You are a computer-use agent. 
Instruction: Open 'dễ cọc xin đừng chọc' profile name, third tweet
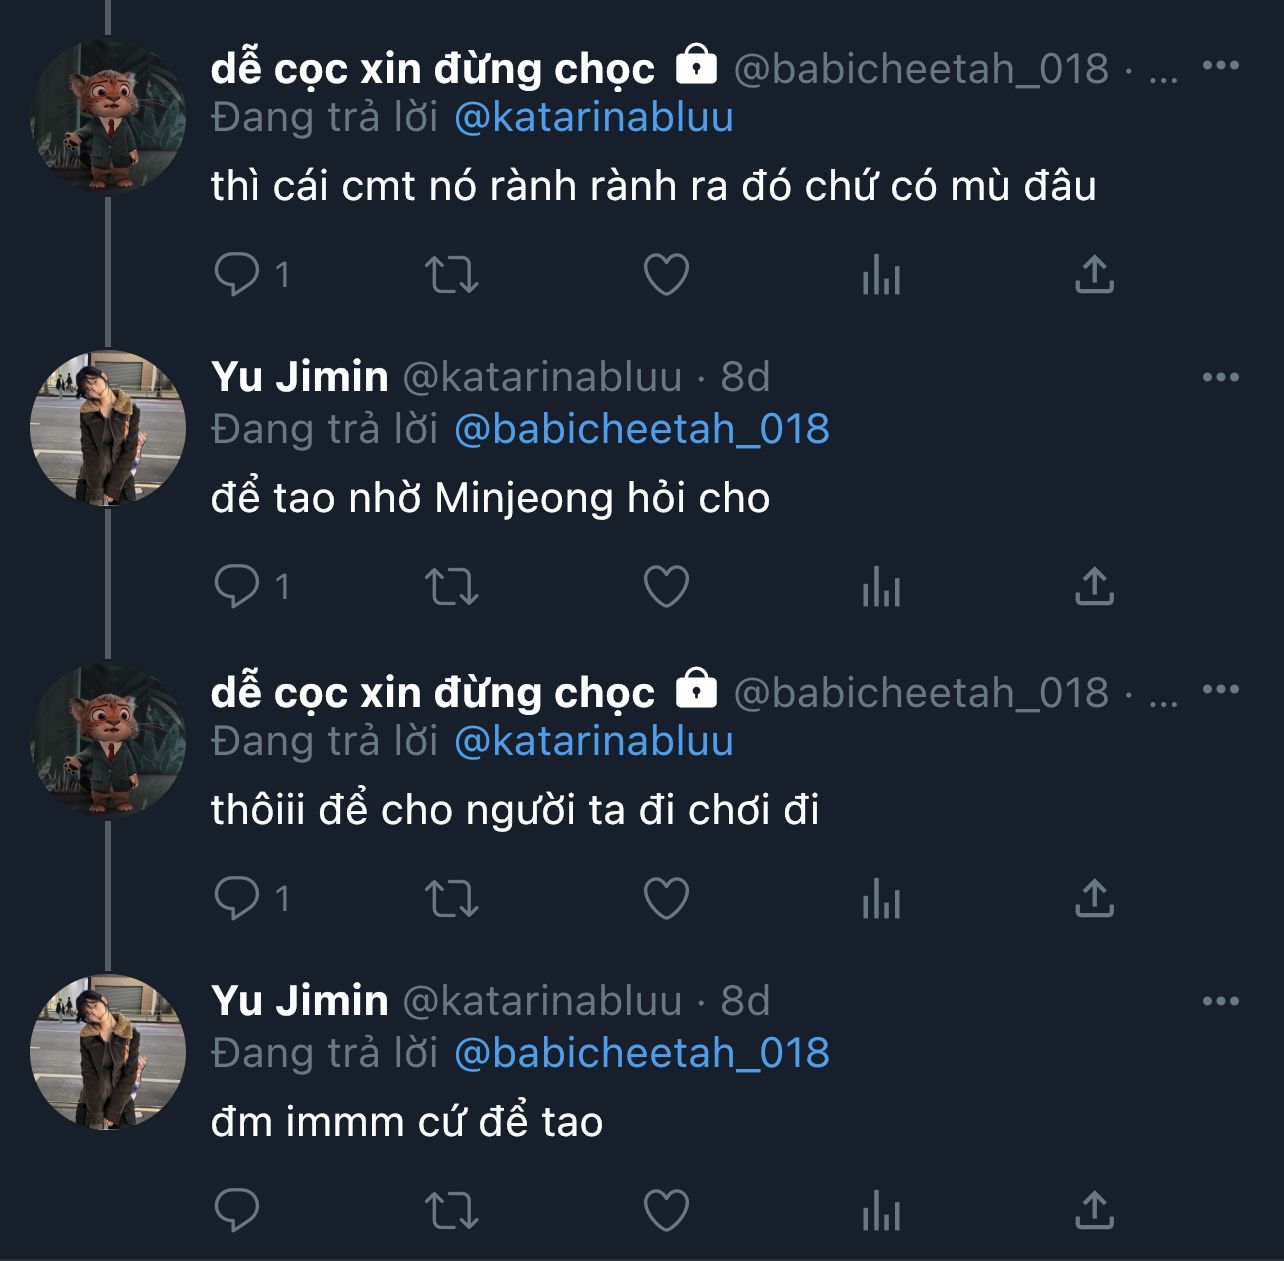[x=432, y=692]
